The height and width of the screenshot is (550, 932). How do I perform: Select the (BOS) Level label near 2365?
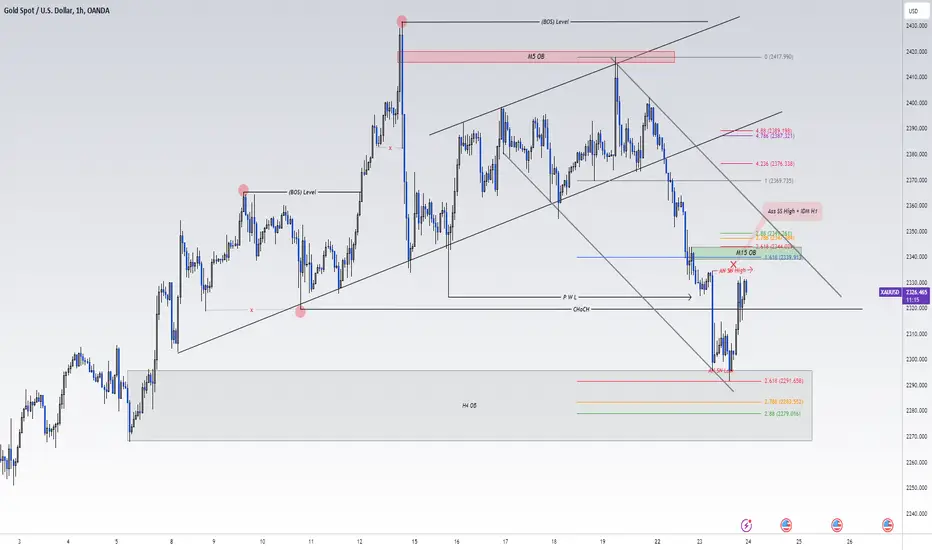click(302, 192)
